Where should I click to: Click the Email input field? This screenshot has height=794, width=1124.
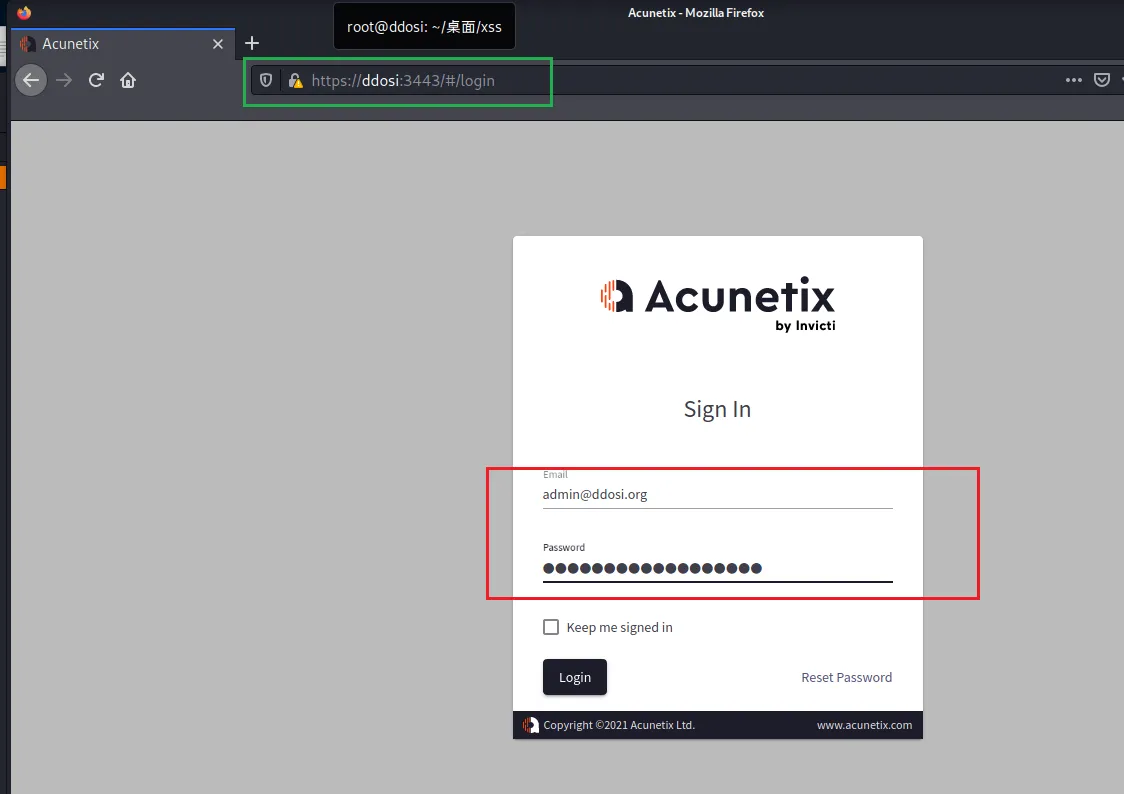coord(718,494)
